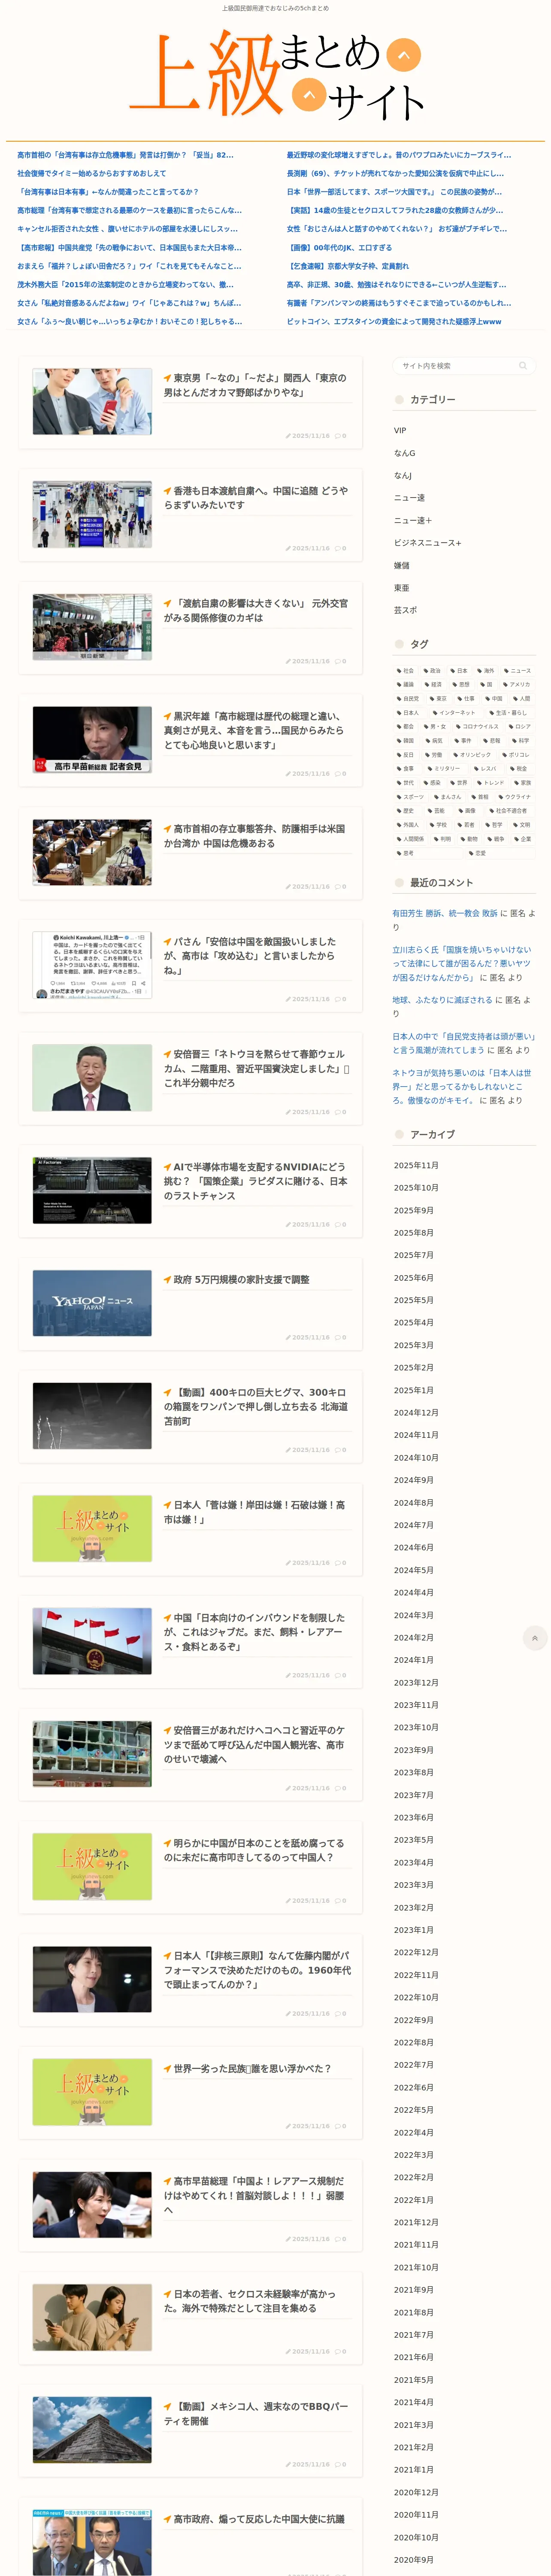
Task: Open the 社会不適合者 tag
Action: (x=510, y=811)
